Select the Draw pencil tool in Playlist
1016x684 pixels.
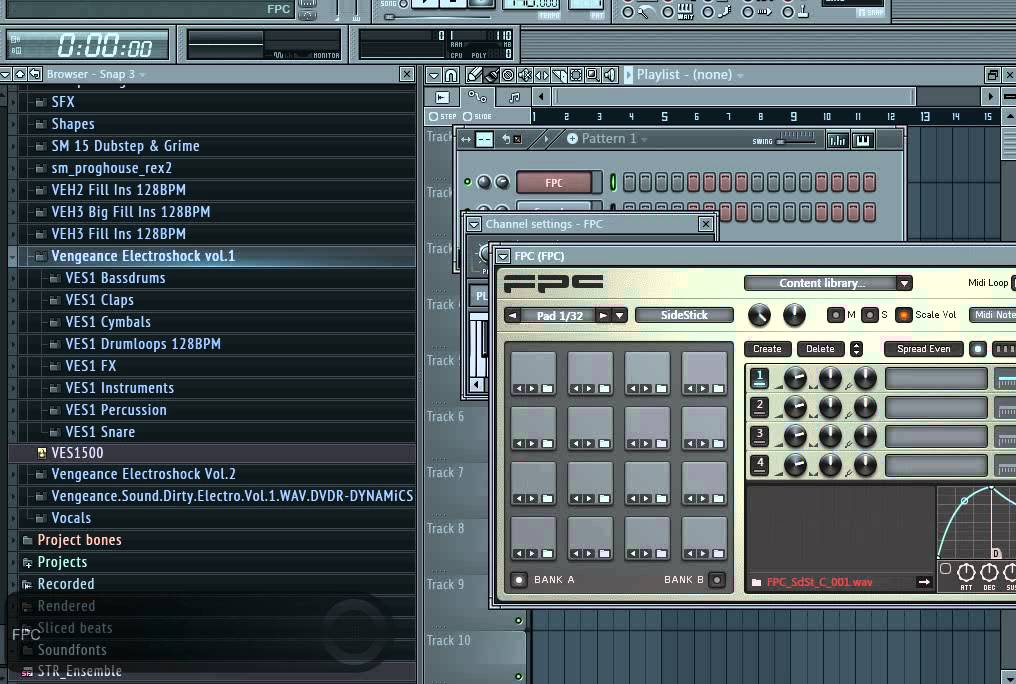click(474, 75)
